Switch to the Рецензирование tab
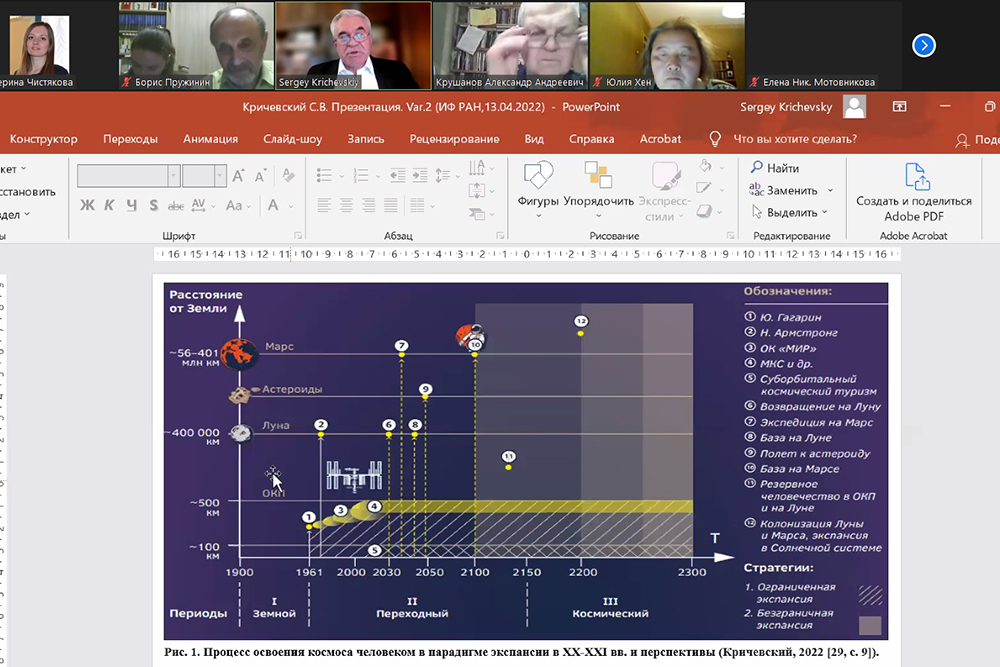This screenshot has width=1000, height=667. pyautogui.click(x=454, y=139)
